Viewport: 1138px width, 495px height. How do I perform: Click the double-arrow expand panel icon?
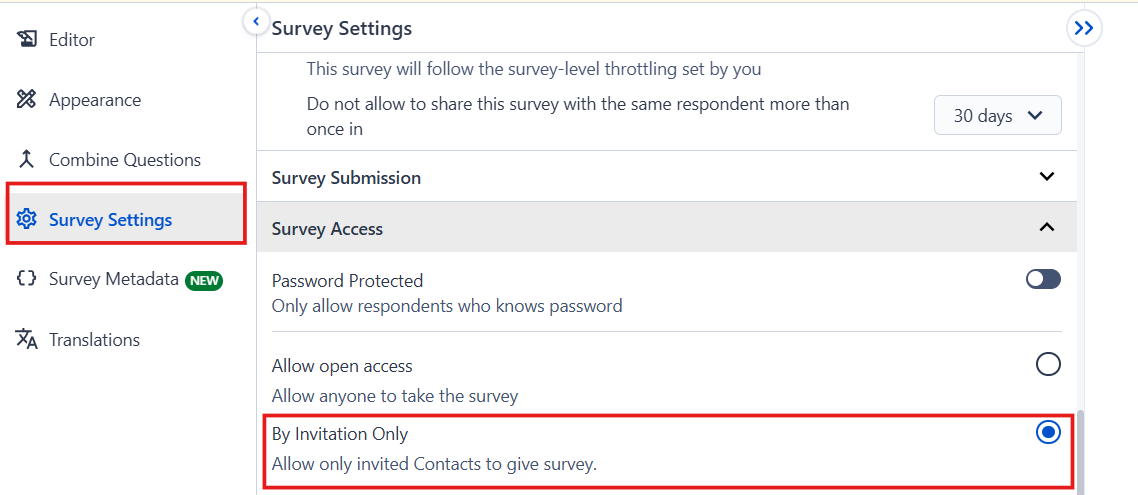tap(1084, 29)
